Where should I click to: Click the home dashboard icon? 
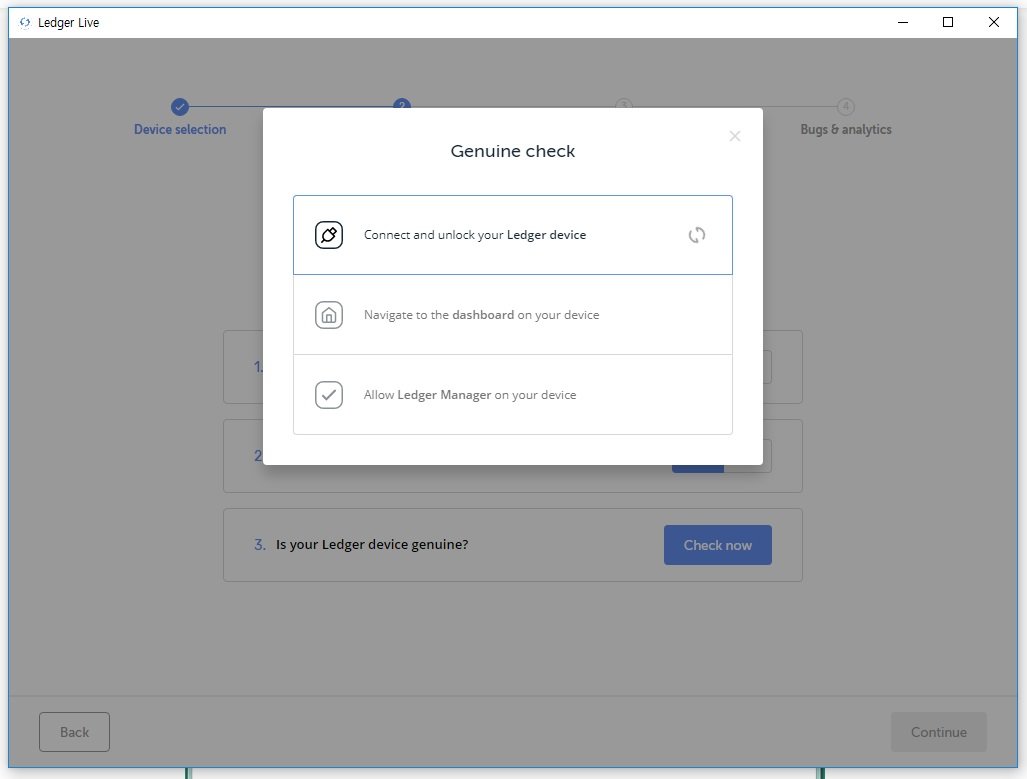(x=329, y=314)
